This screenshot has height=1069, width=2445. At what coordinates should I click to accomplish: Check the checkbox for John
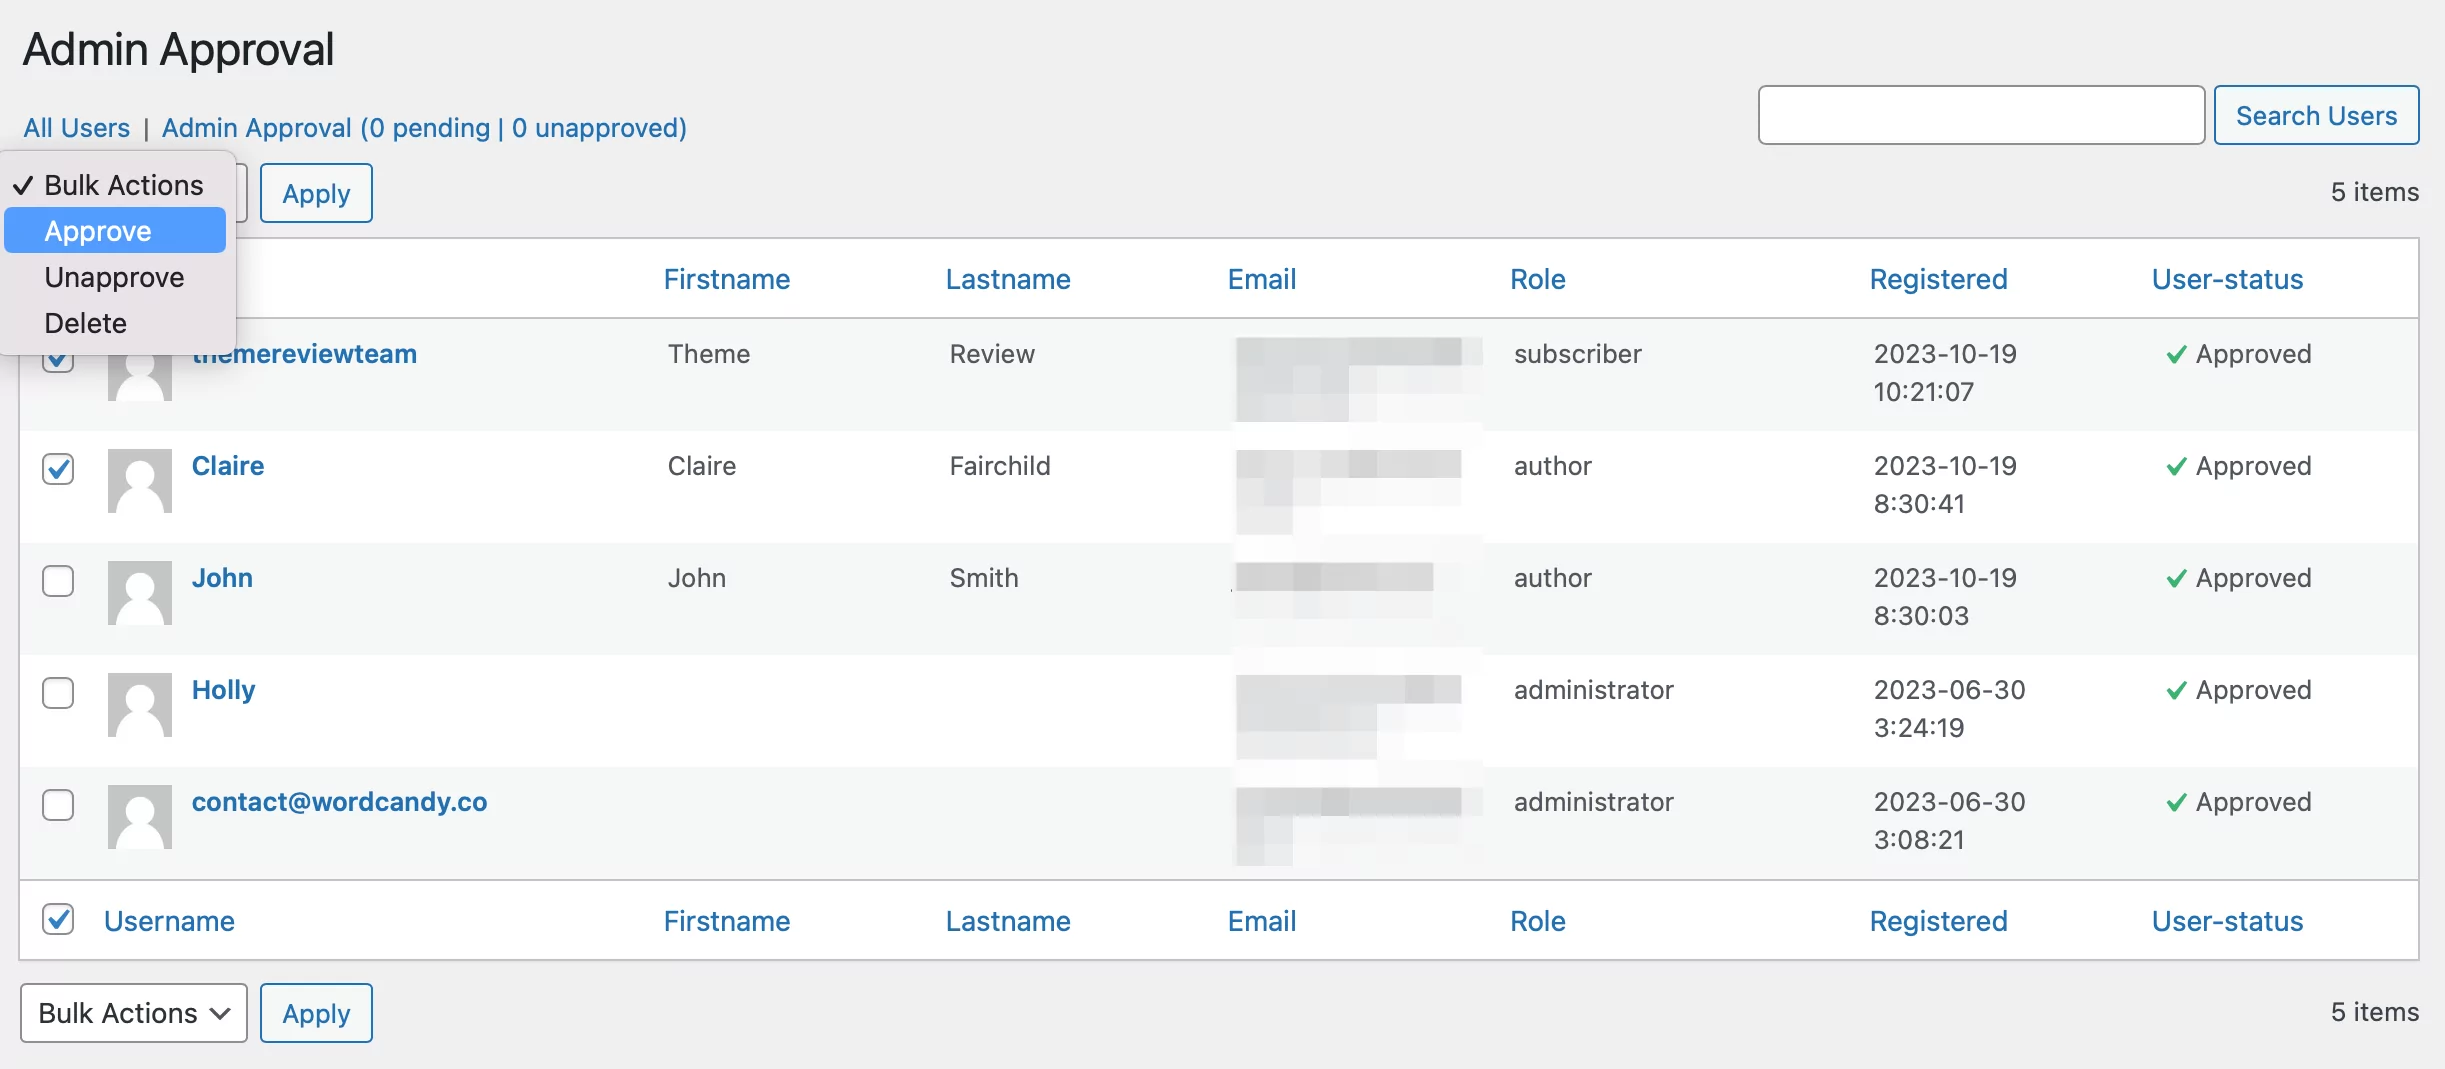[58, 580]
